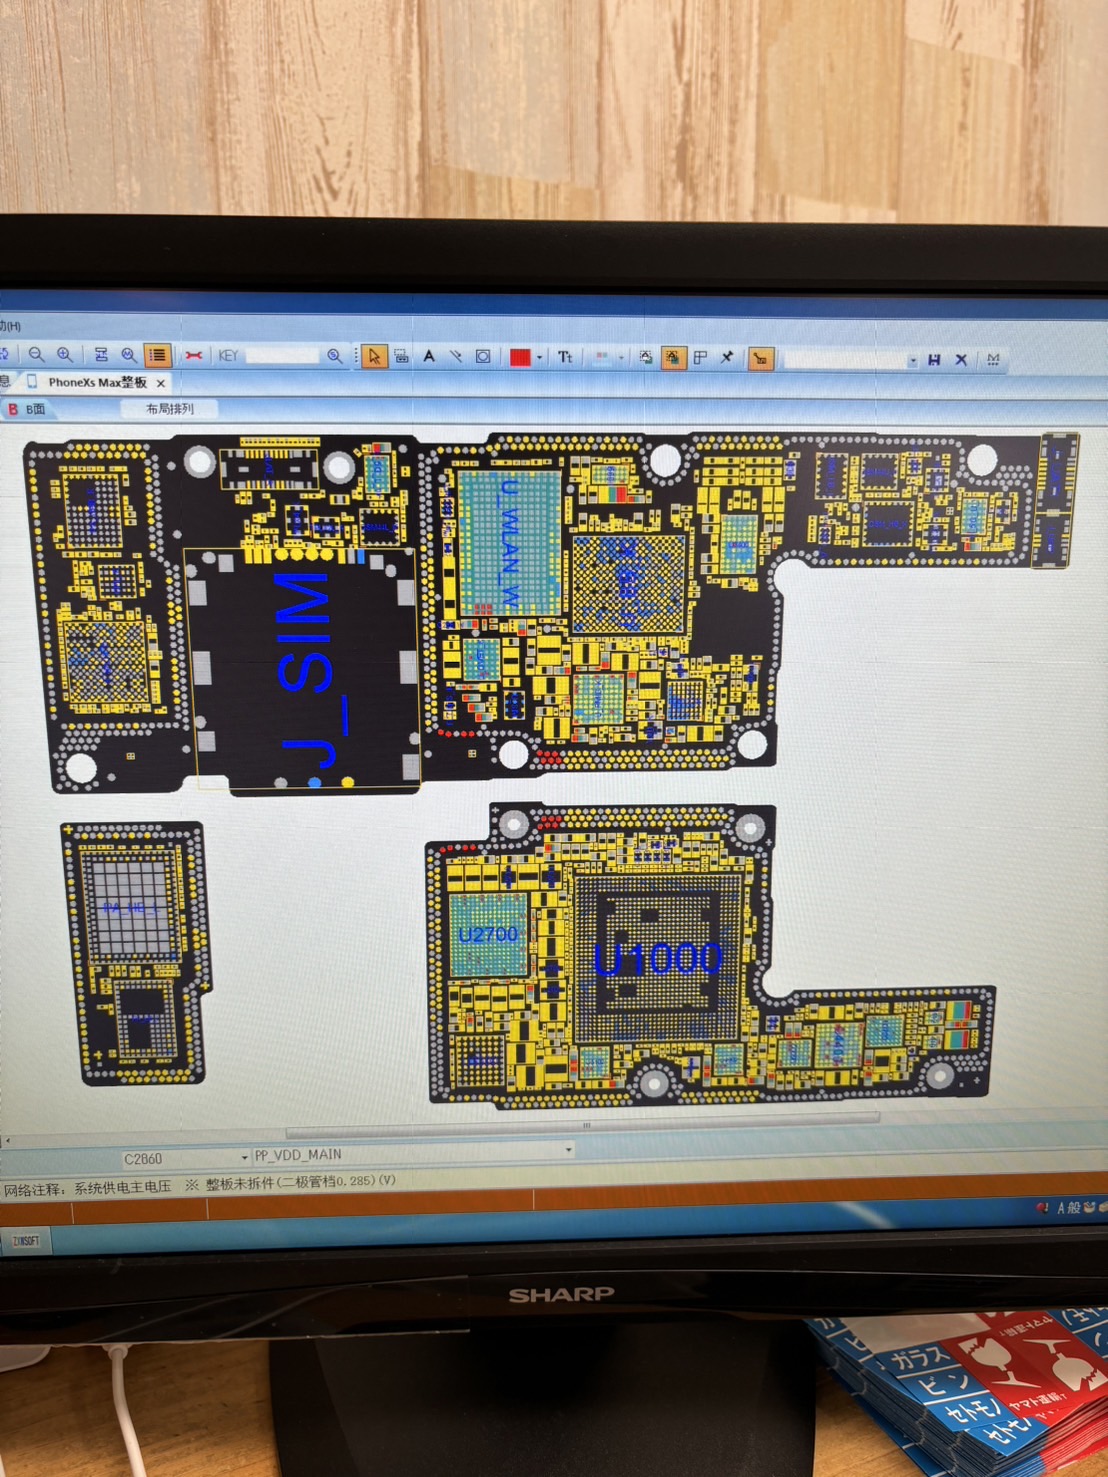Click the search magnifier after KEY field
1108x1477 pixels.
[x=335, y=356]
